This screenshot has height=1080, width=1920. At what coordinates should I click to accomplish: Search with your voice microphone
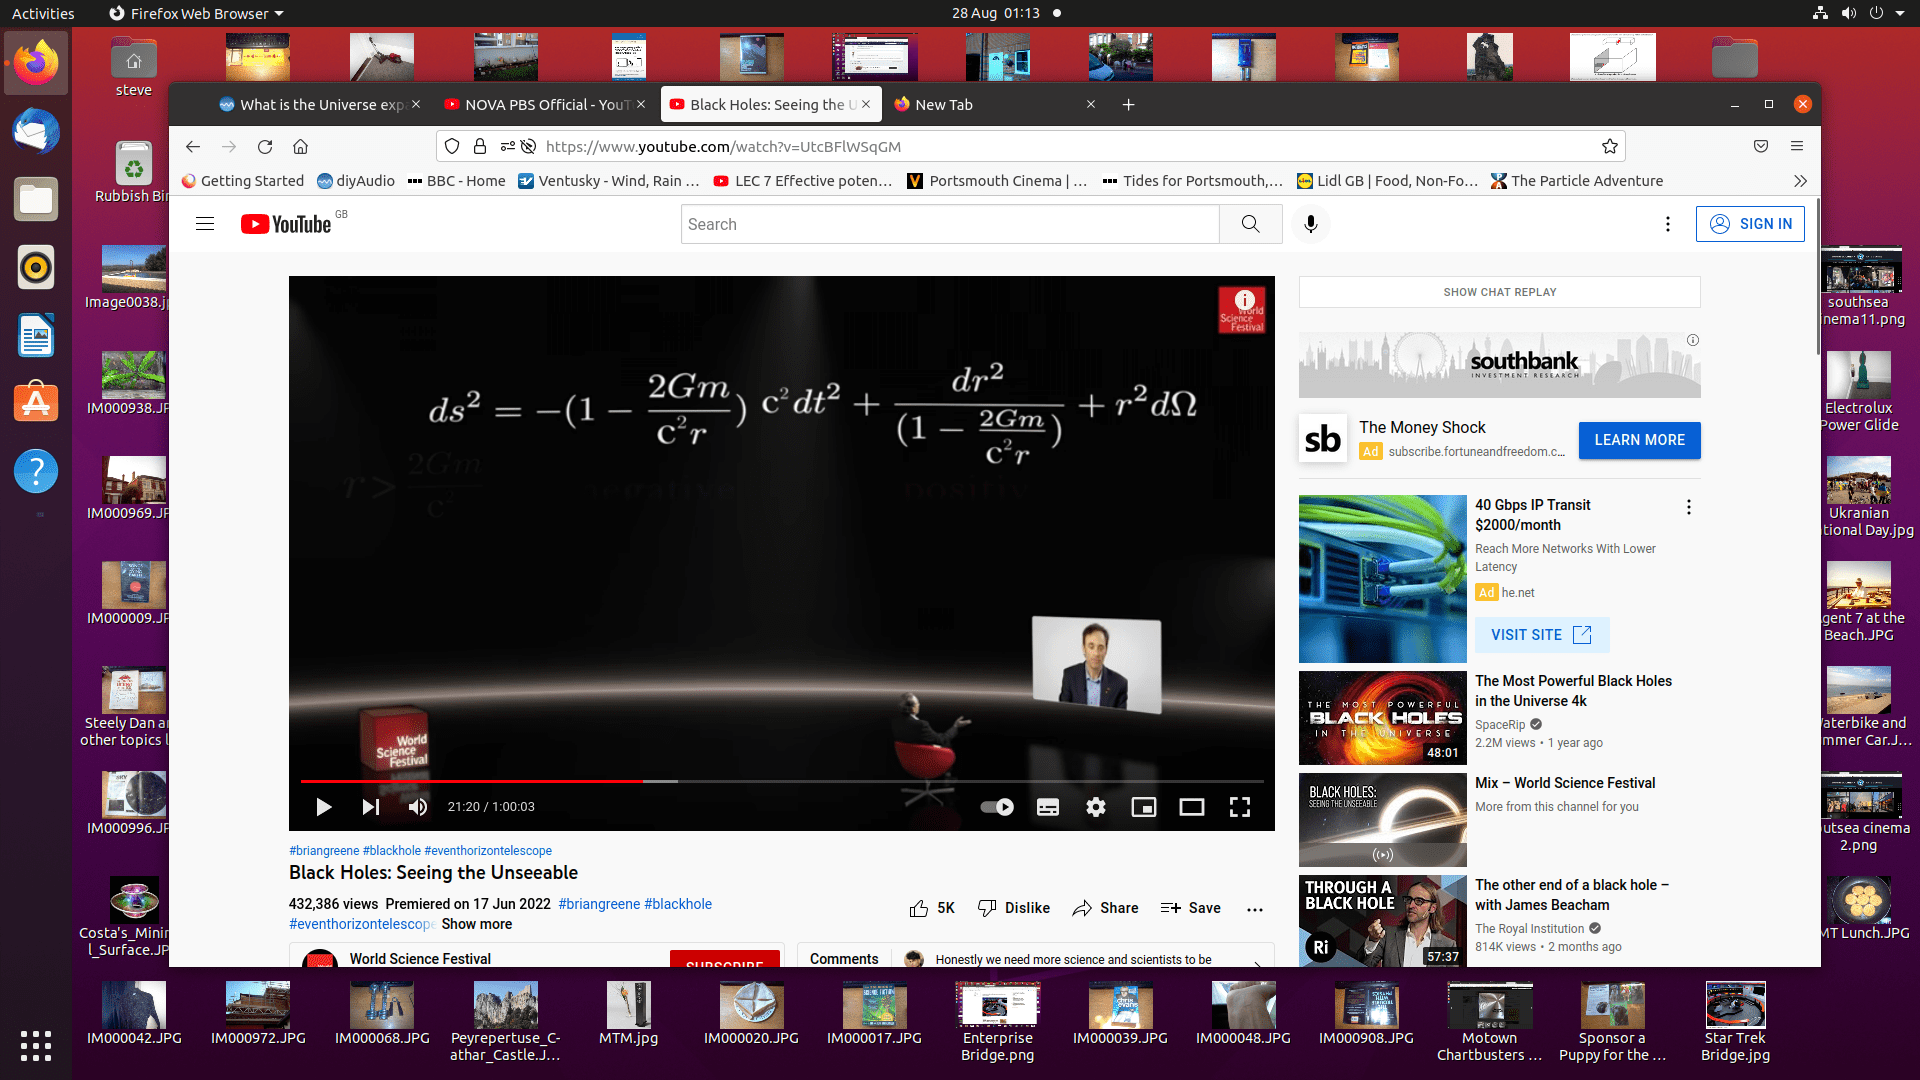coord(1311,224)
